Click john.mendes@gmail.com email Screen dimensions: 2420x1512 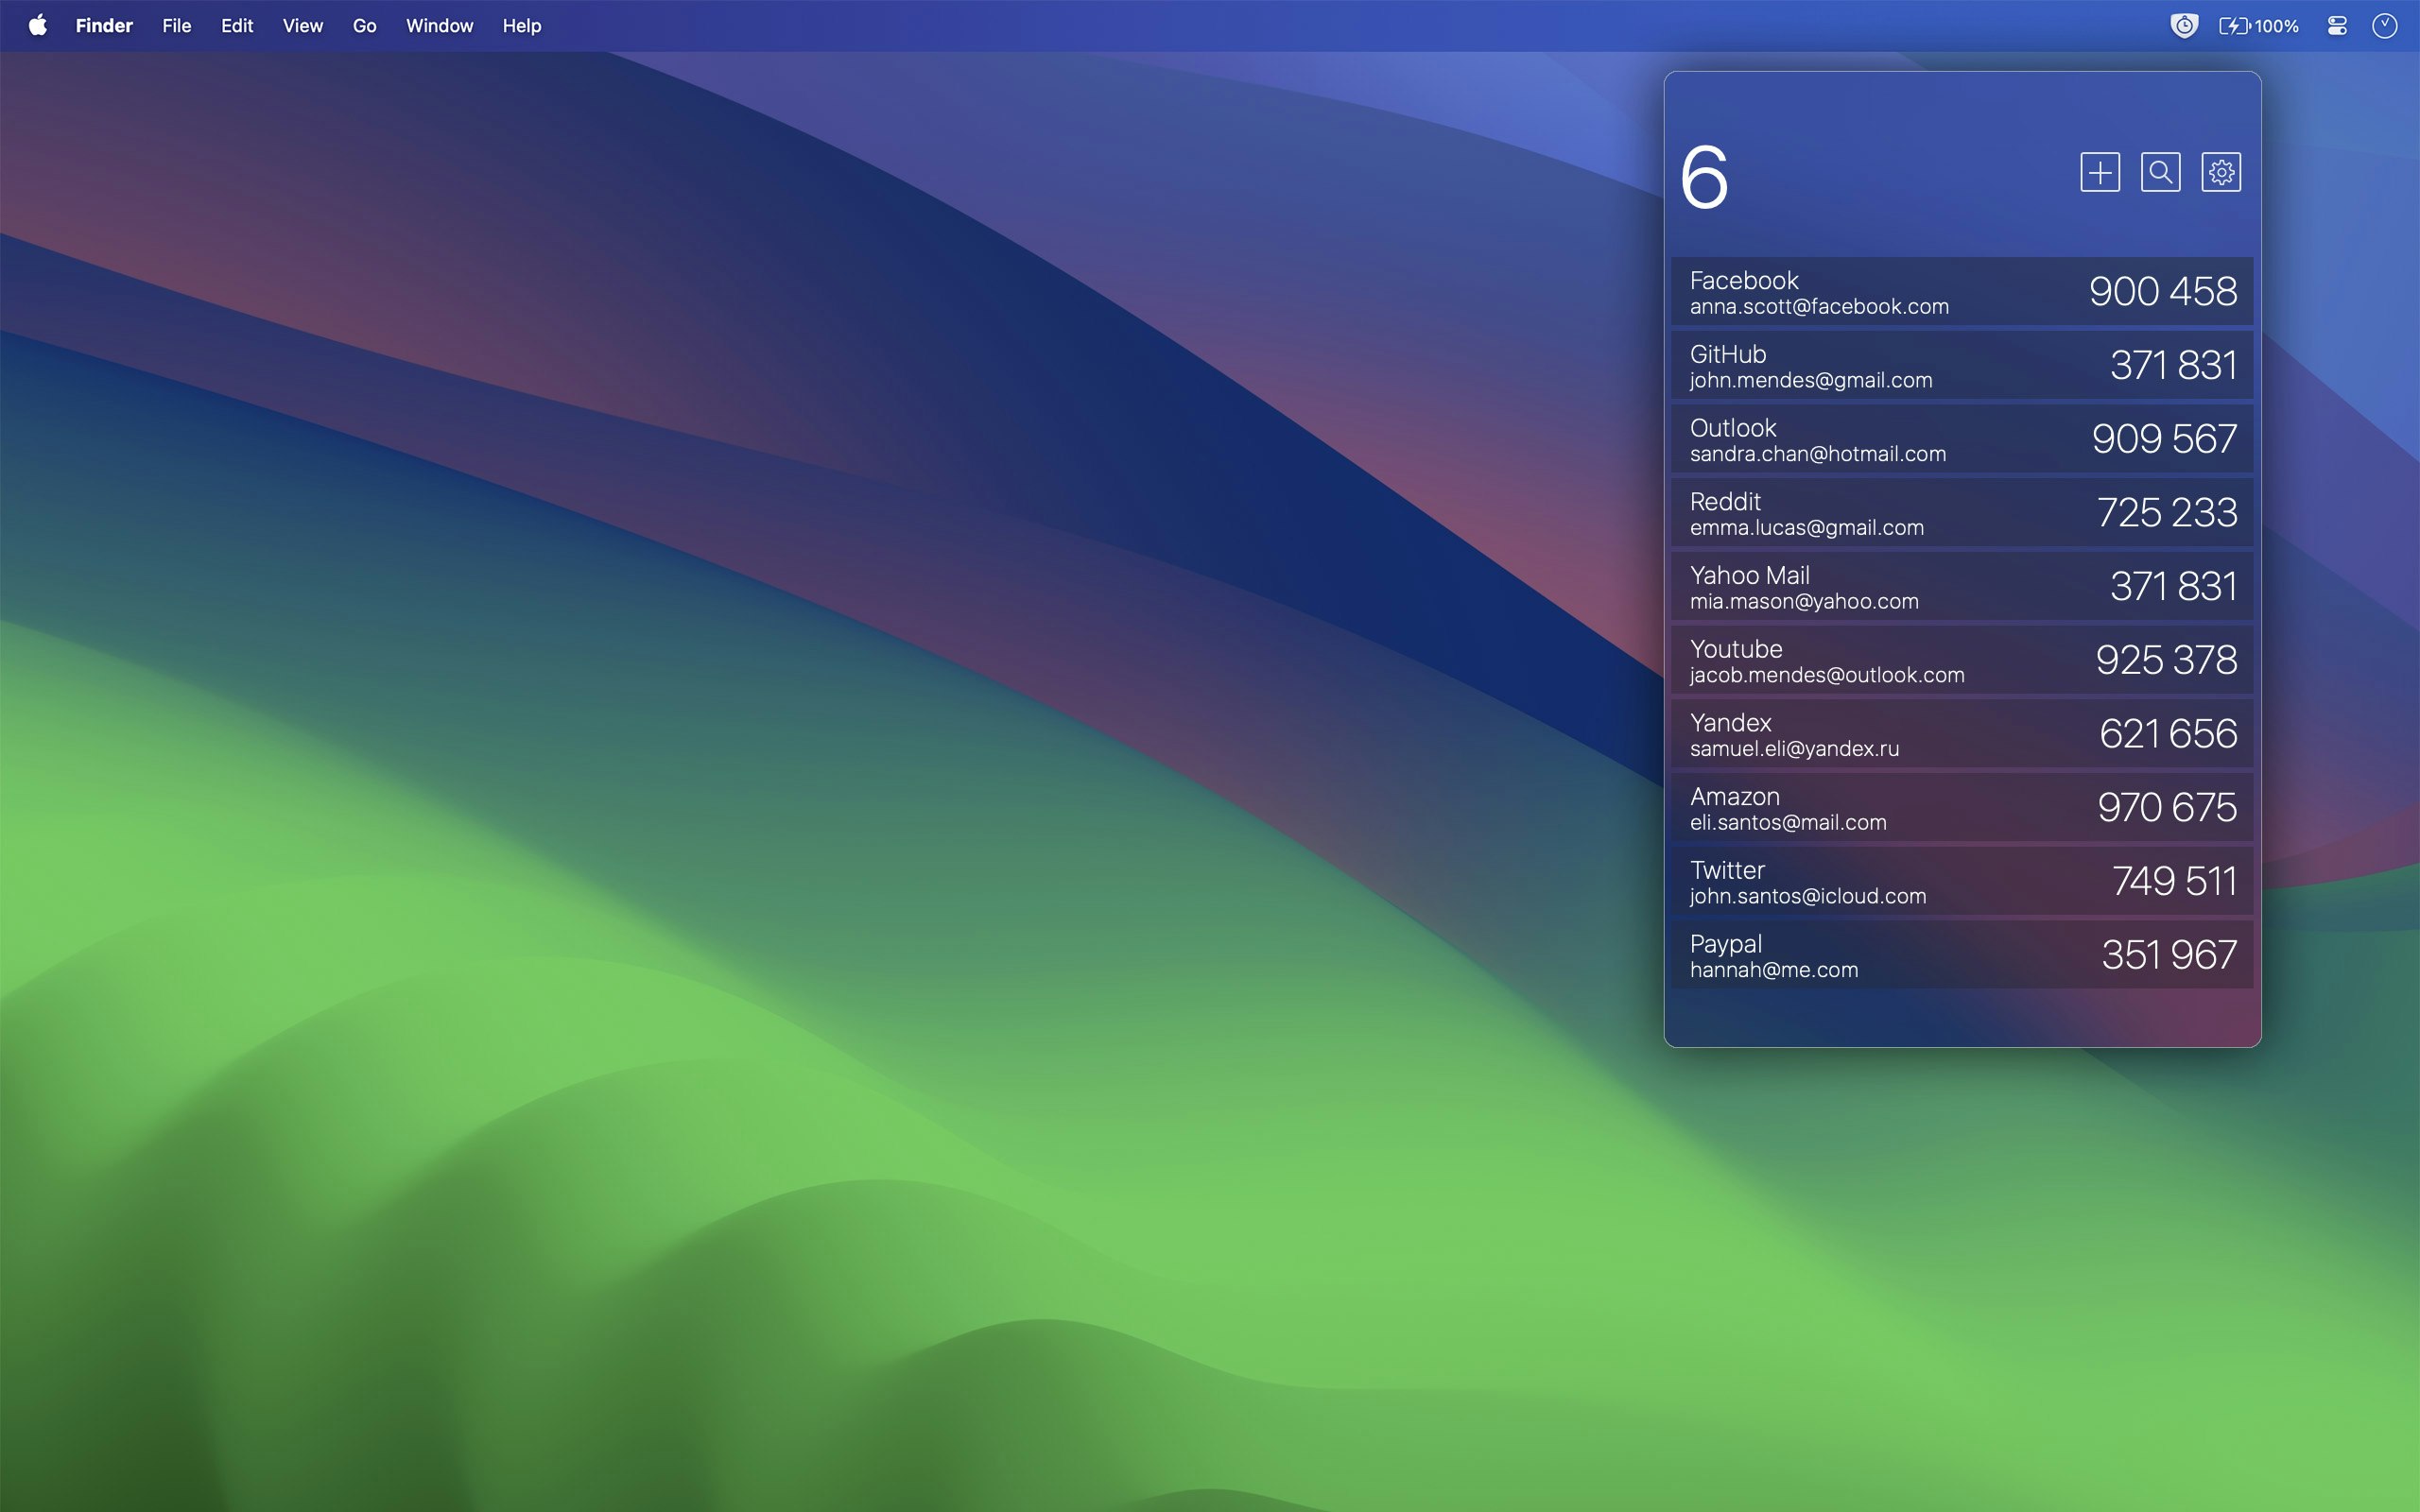tap(1811, 381)
